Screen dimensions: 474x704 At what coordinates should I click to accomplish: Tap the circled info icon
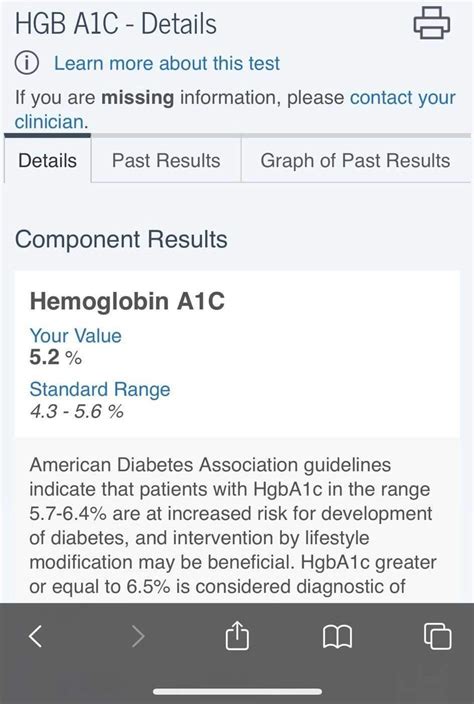(x=26, y=63)
